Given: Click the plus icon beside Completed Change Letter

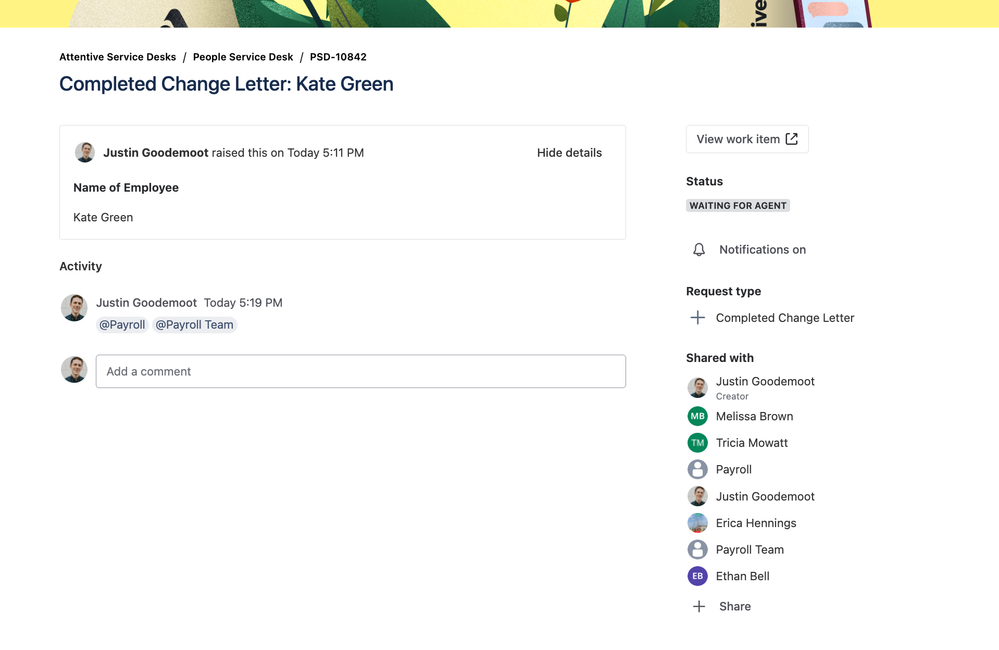Looking at the screenshot, I should (x=697, y=317).
